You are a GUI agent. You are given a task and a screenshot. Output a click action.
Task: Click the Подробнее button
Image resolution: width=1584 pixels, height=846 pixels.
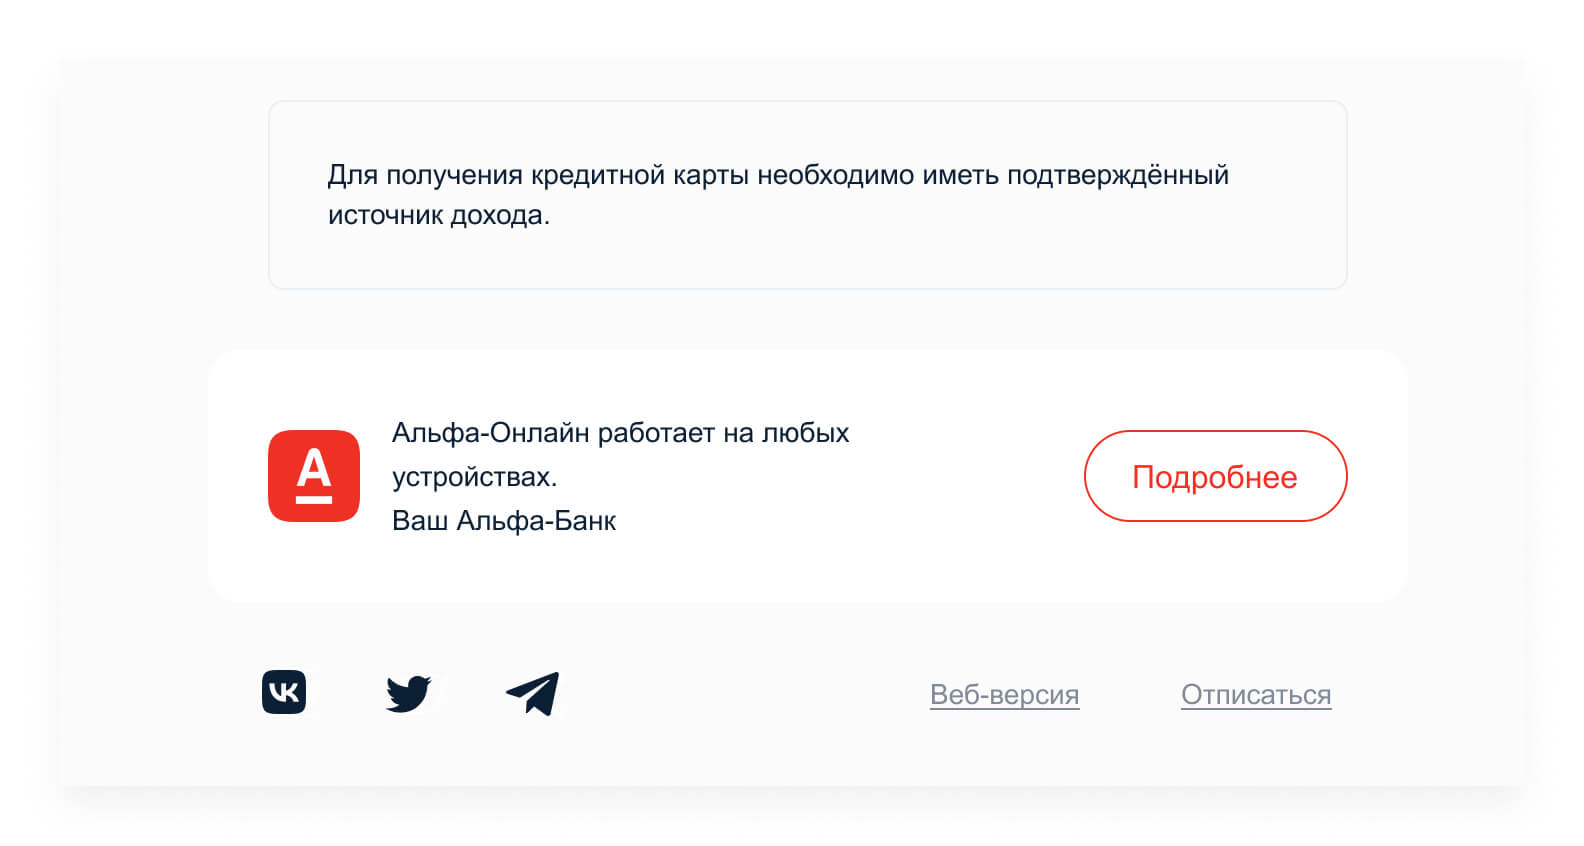[1215, 476]
